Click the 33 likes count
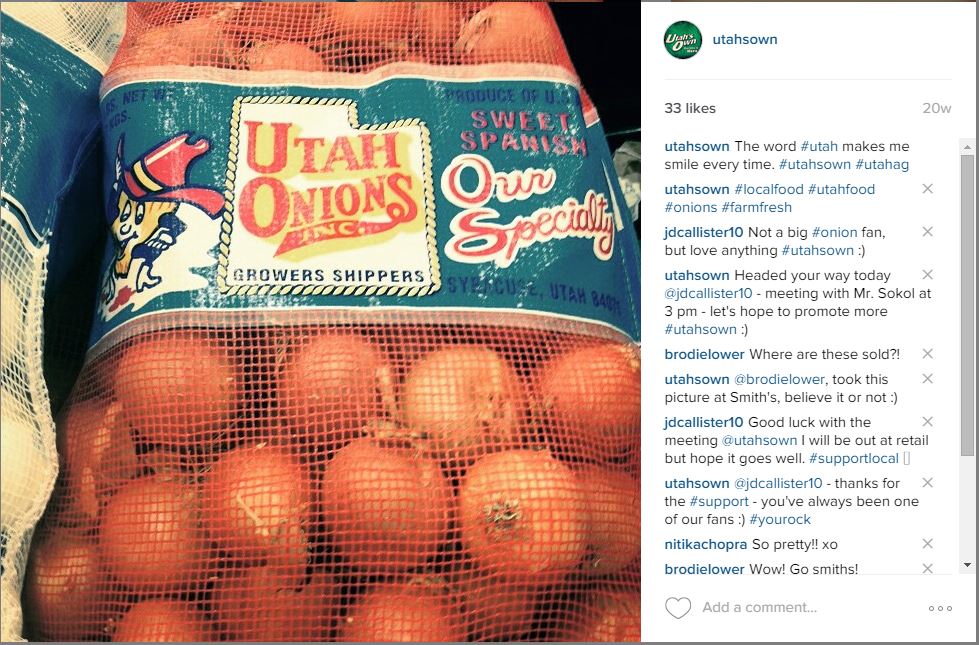 [690, 108]
